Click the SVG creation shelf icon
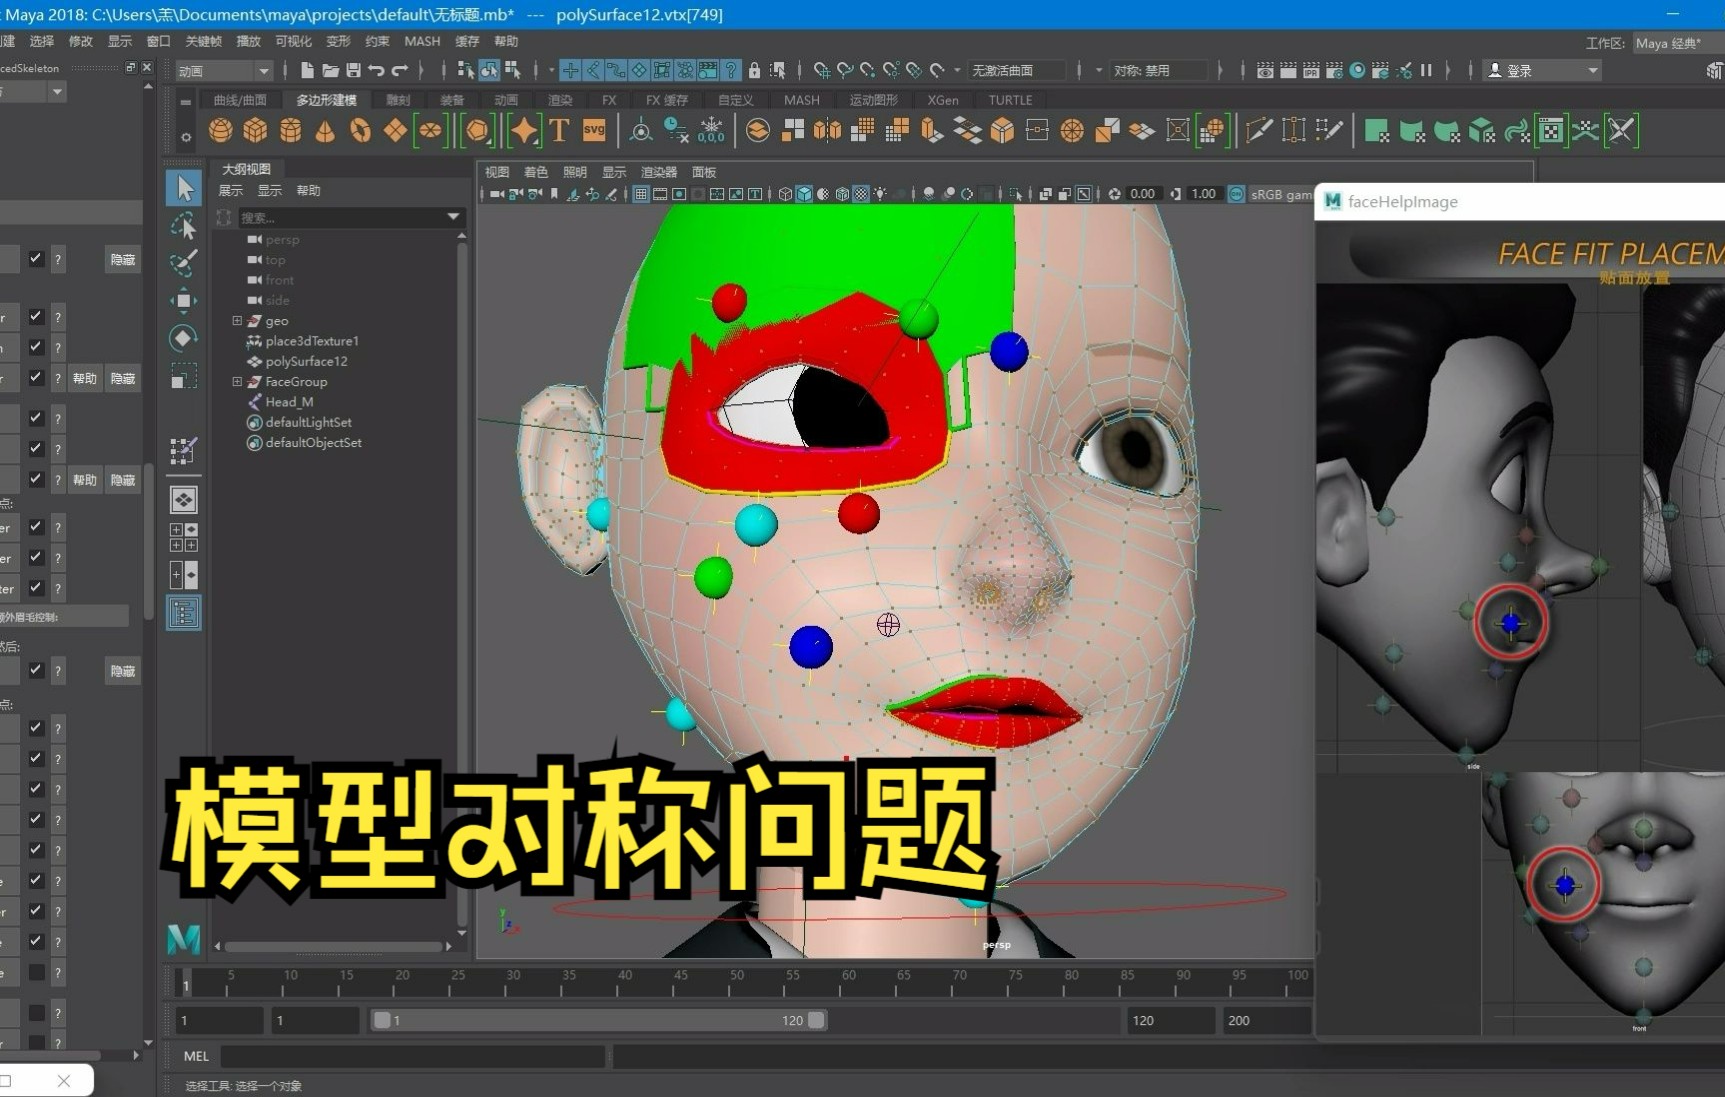Viewport: 1725px width, 1097px height. 593,129
